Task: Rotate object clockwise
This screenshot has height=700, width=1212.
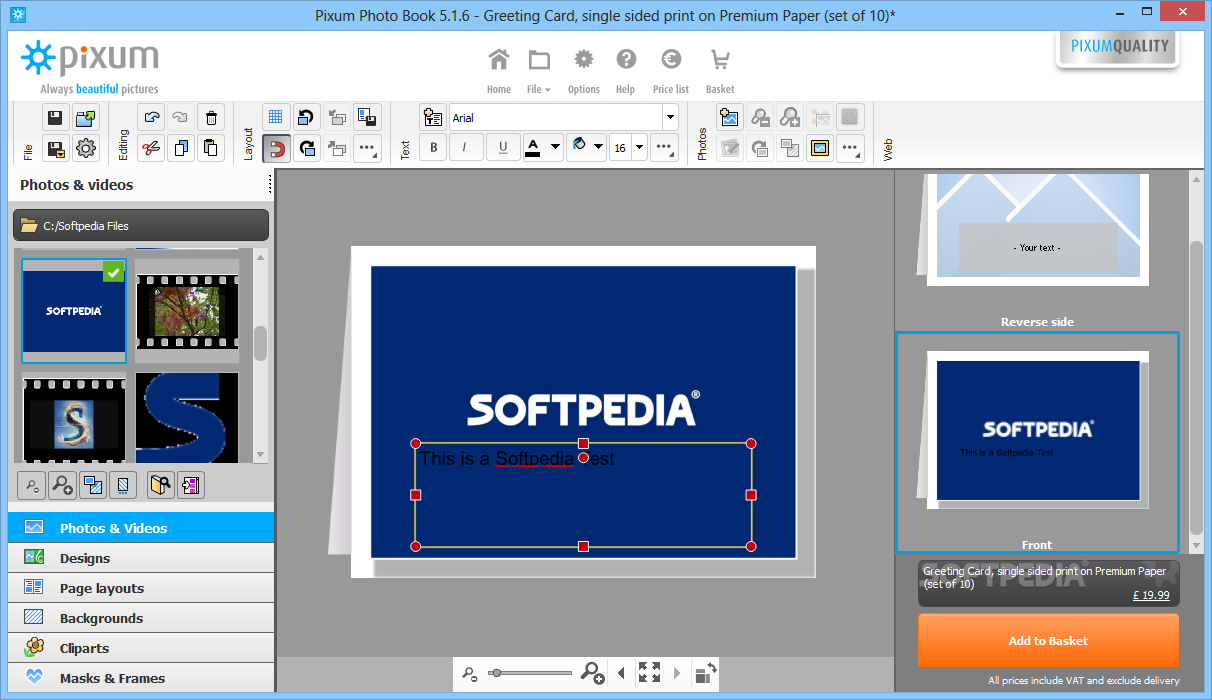Action: point(307,149)
